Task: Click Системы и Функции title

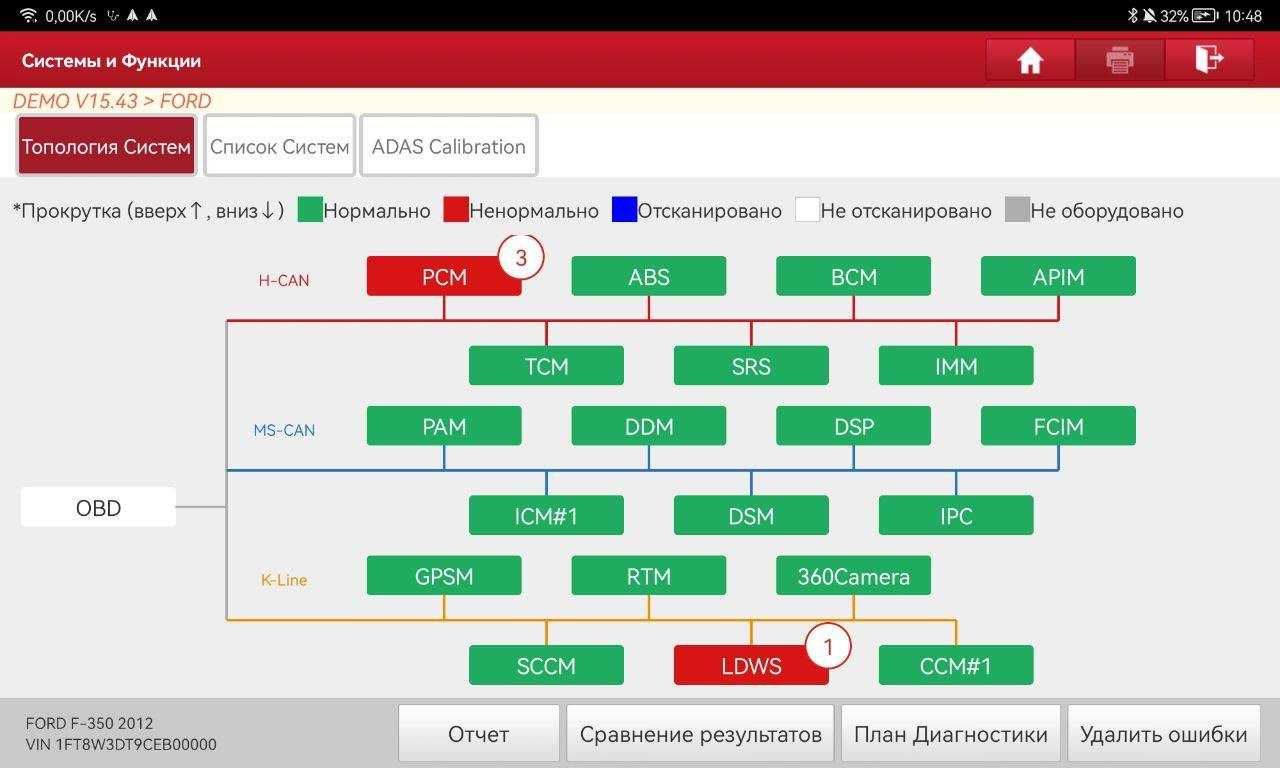Action: [x=111, y=61]
